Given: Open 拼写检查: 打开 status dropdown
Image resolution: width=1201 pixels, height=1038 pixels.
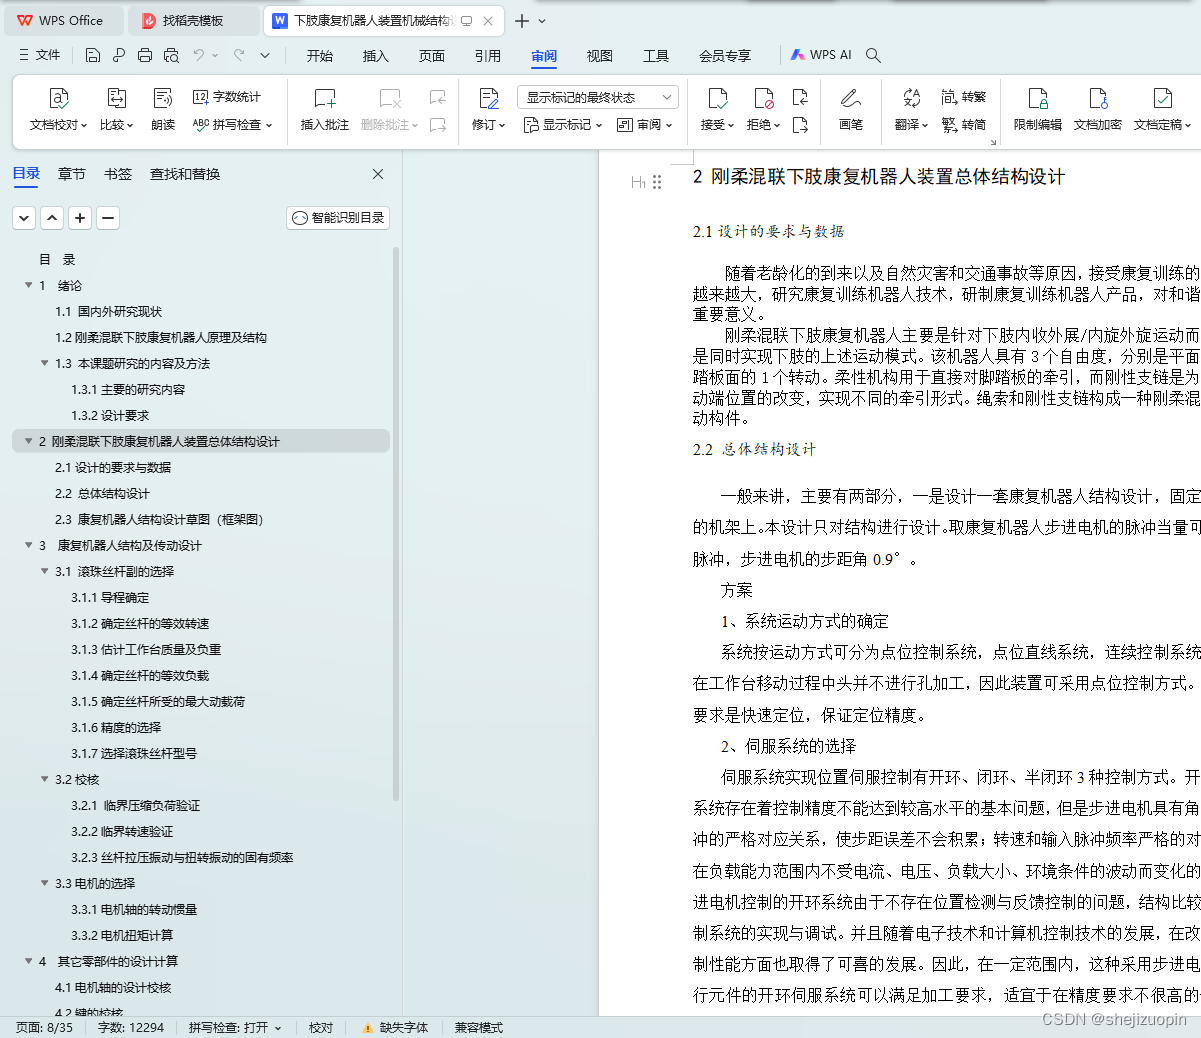Looking at the screenshot, I should point(235,1027).
